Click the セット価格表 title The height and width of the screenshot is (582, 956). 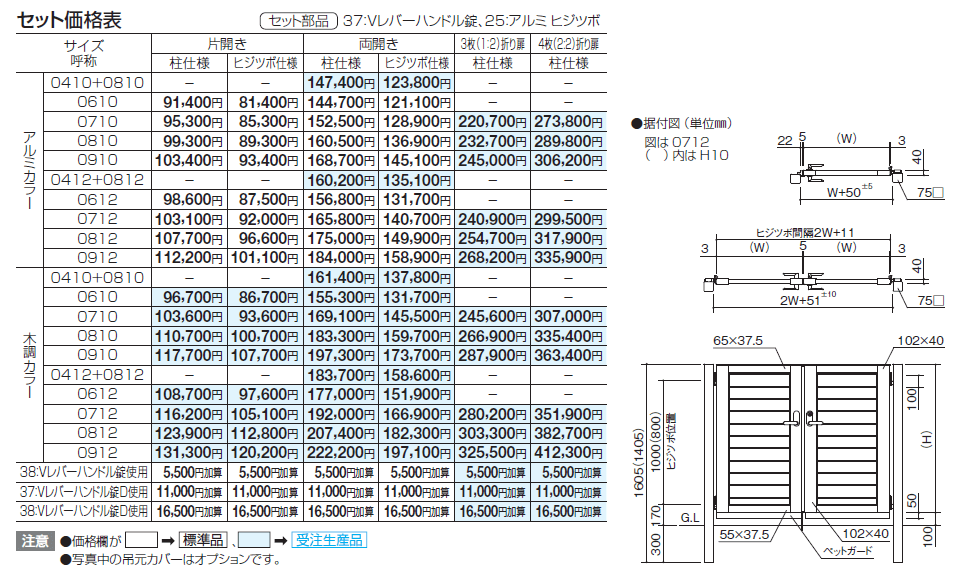pos(69,20)
